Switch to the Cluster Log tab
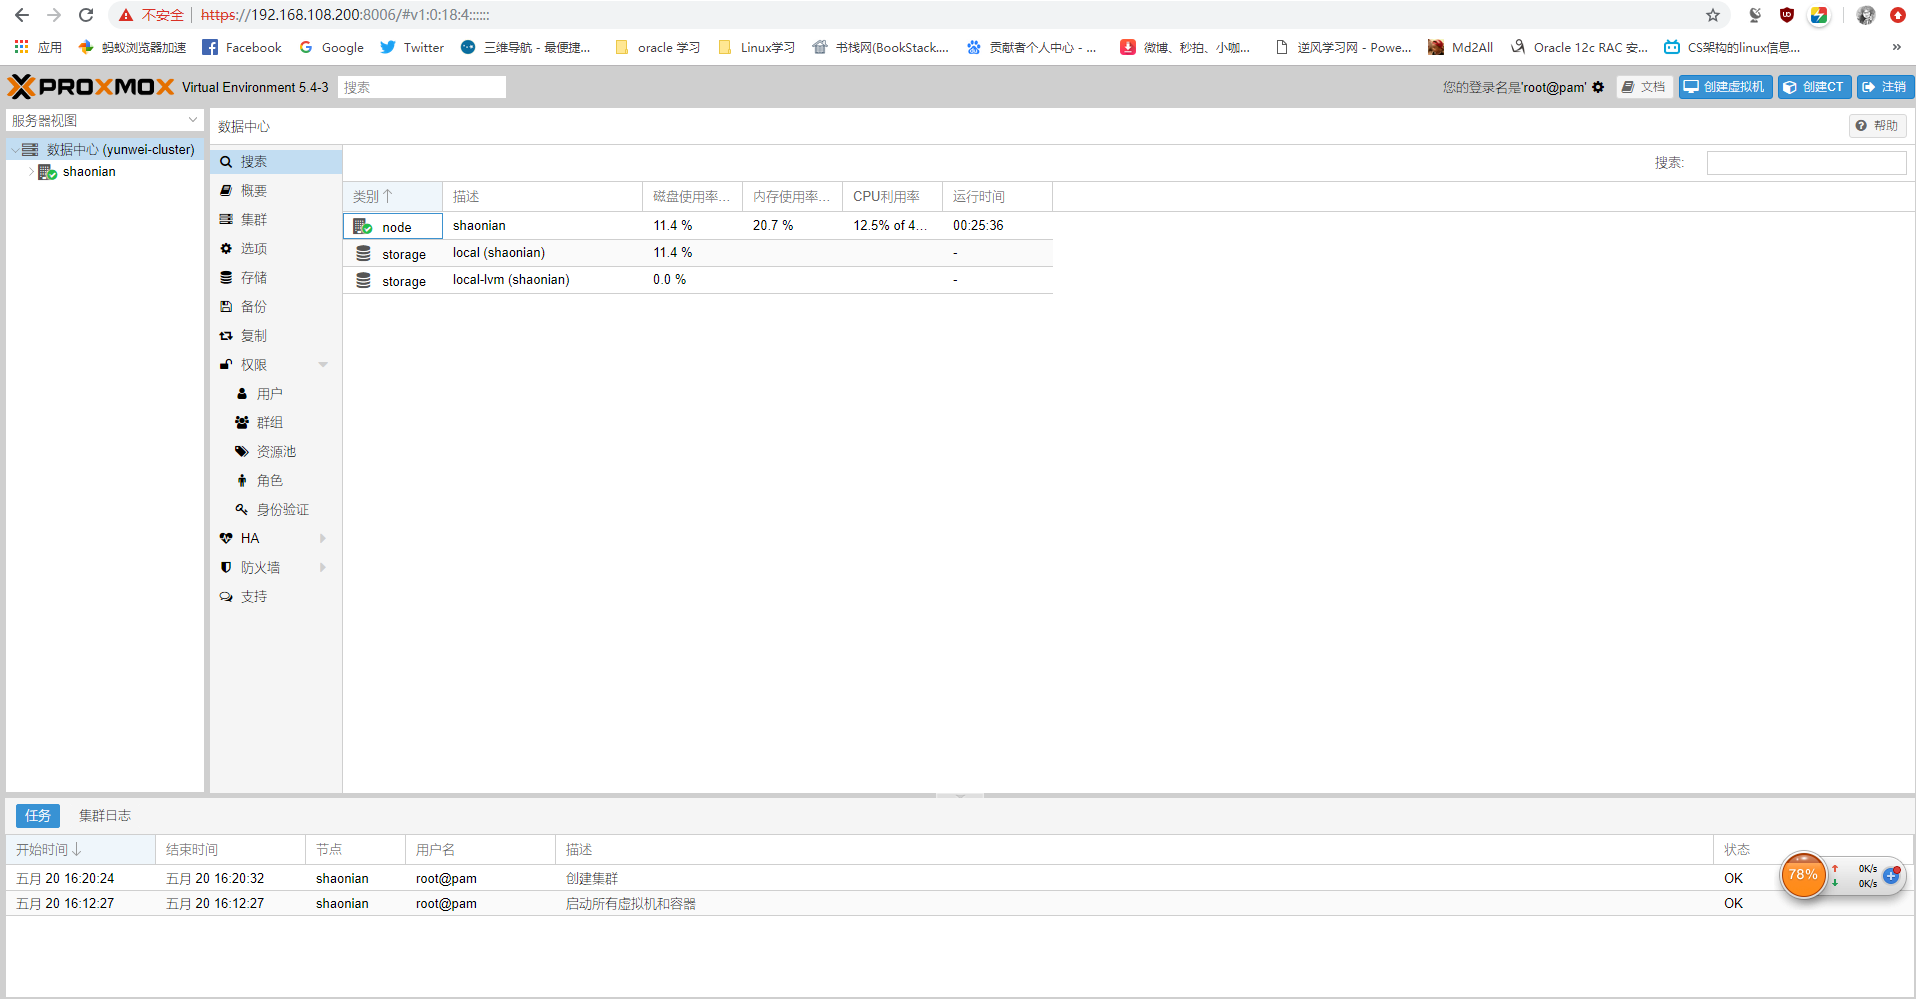 105,816
